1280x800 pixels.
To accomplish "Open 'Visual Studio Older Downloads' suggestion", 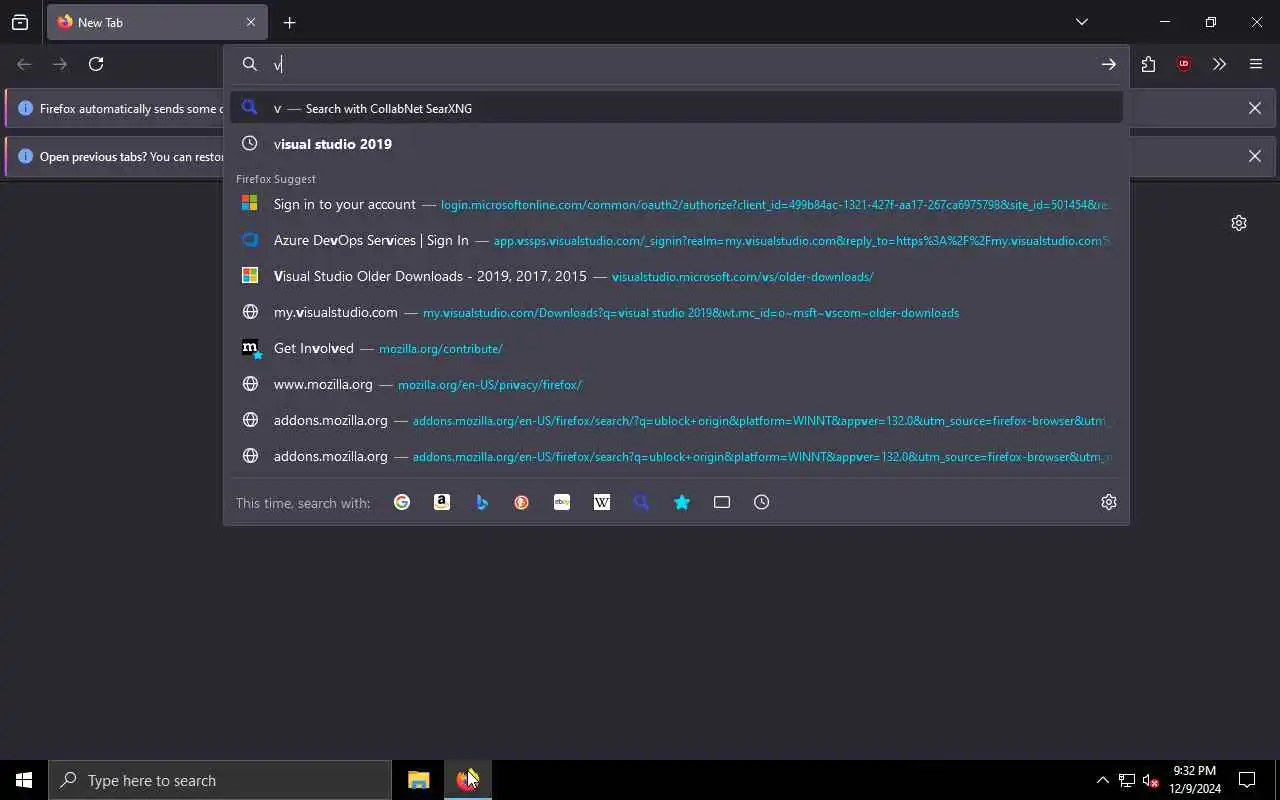I will [x=676, y=276].
